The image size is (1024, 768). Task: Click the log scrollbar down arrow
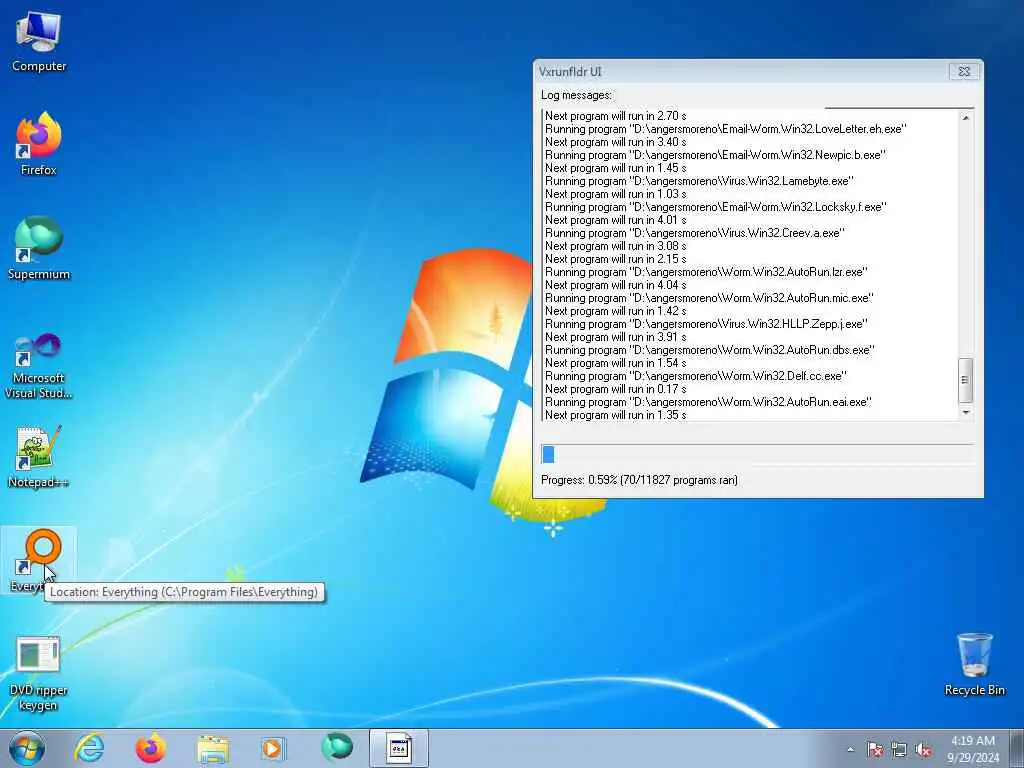coord(965,413)
